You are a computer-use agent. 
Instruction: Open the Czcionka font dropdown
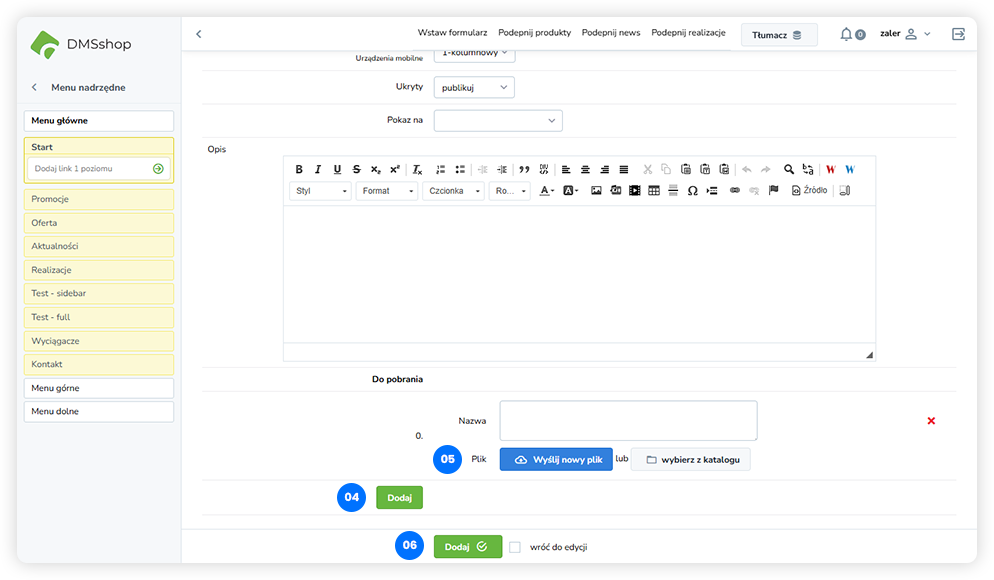click(x=453, y=191)
